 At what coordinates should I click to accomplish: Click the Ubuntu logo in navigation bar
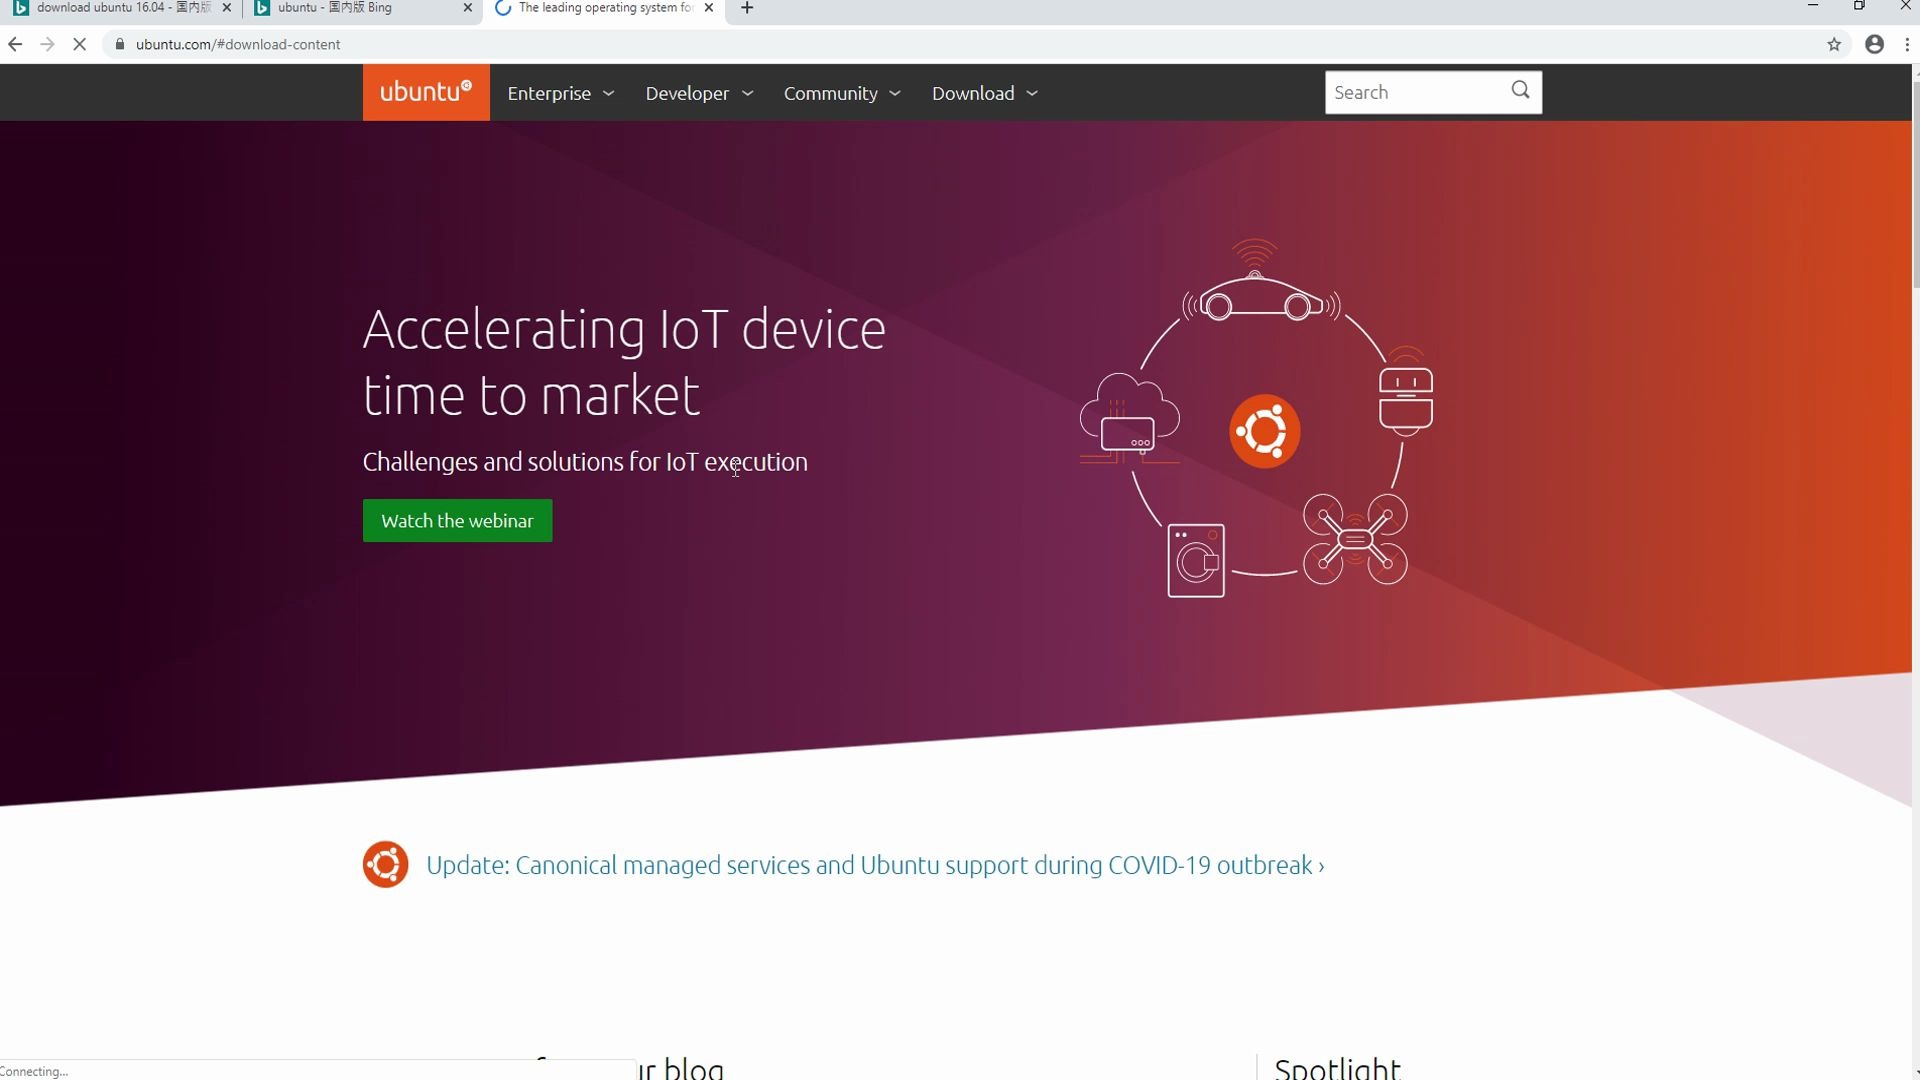[x=426, y=92]
